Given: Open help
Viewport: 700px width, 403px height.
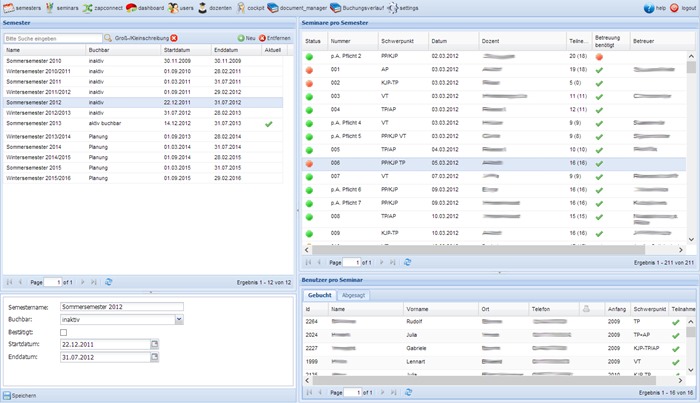Looking at the screenshot, I should click(x=655, y=8).
